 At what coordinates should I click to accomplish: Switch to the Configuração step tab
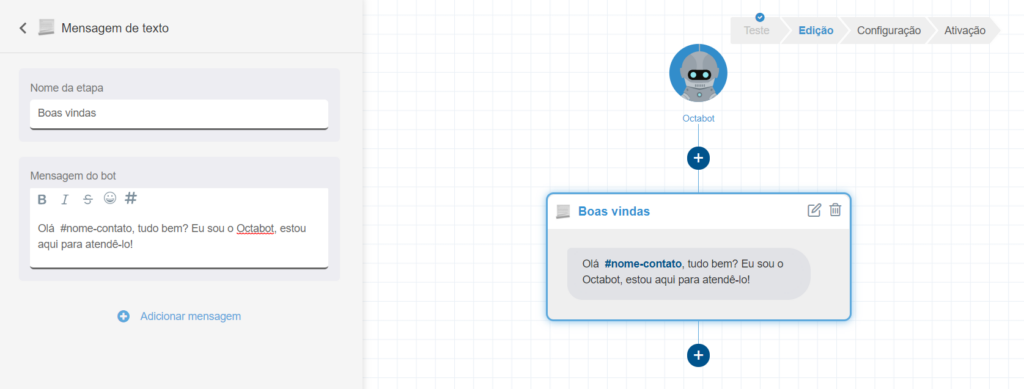889,31
